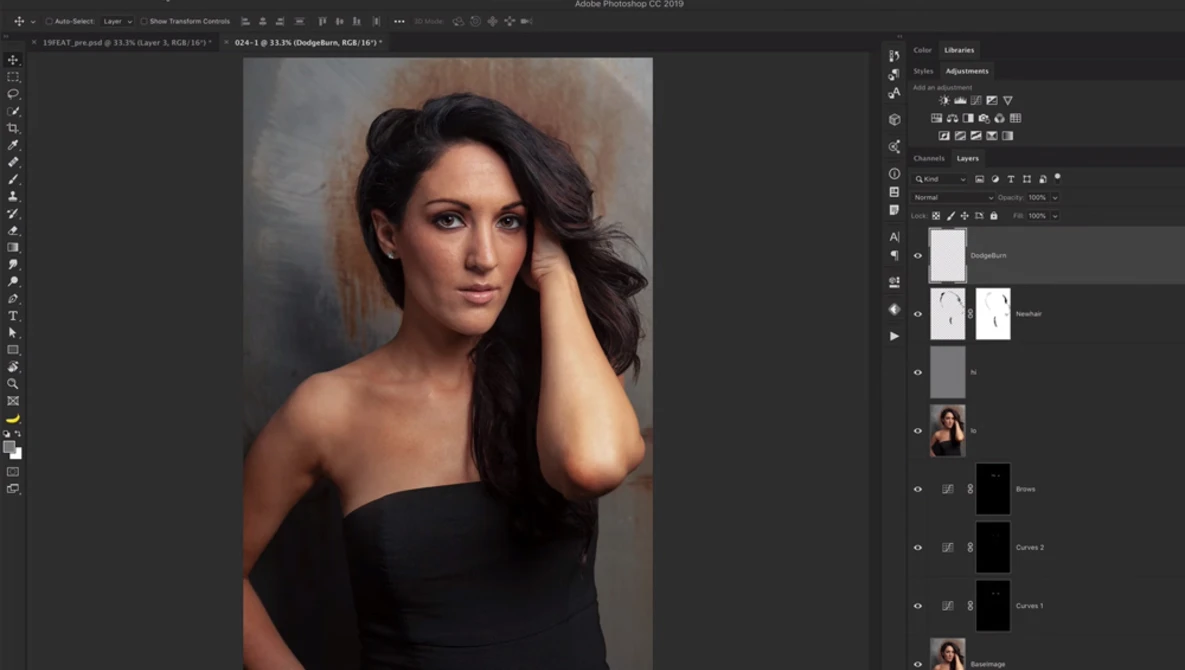The image size is (1185, 670).
Task: Select the Pen tool
Action: 13,299
